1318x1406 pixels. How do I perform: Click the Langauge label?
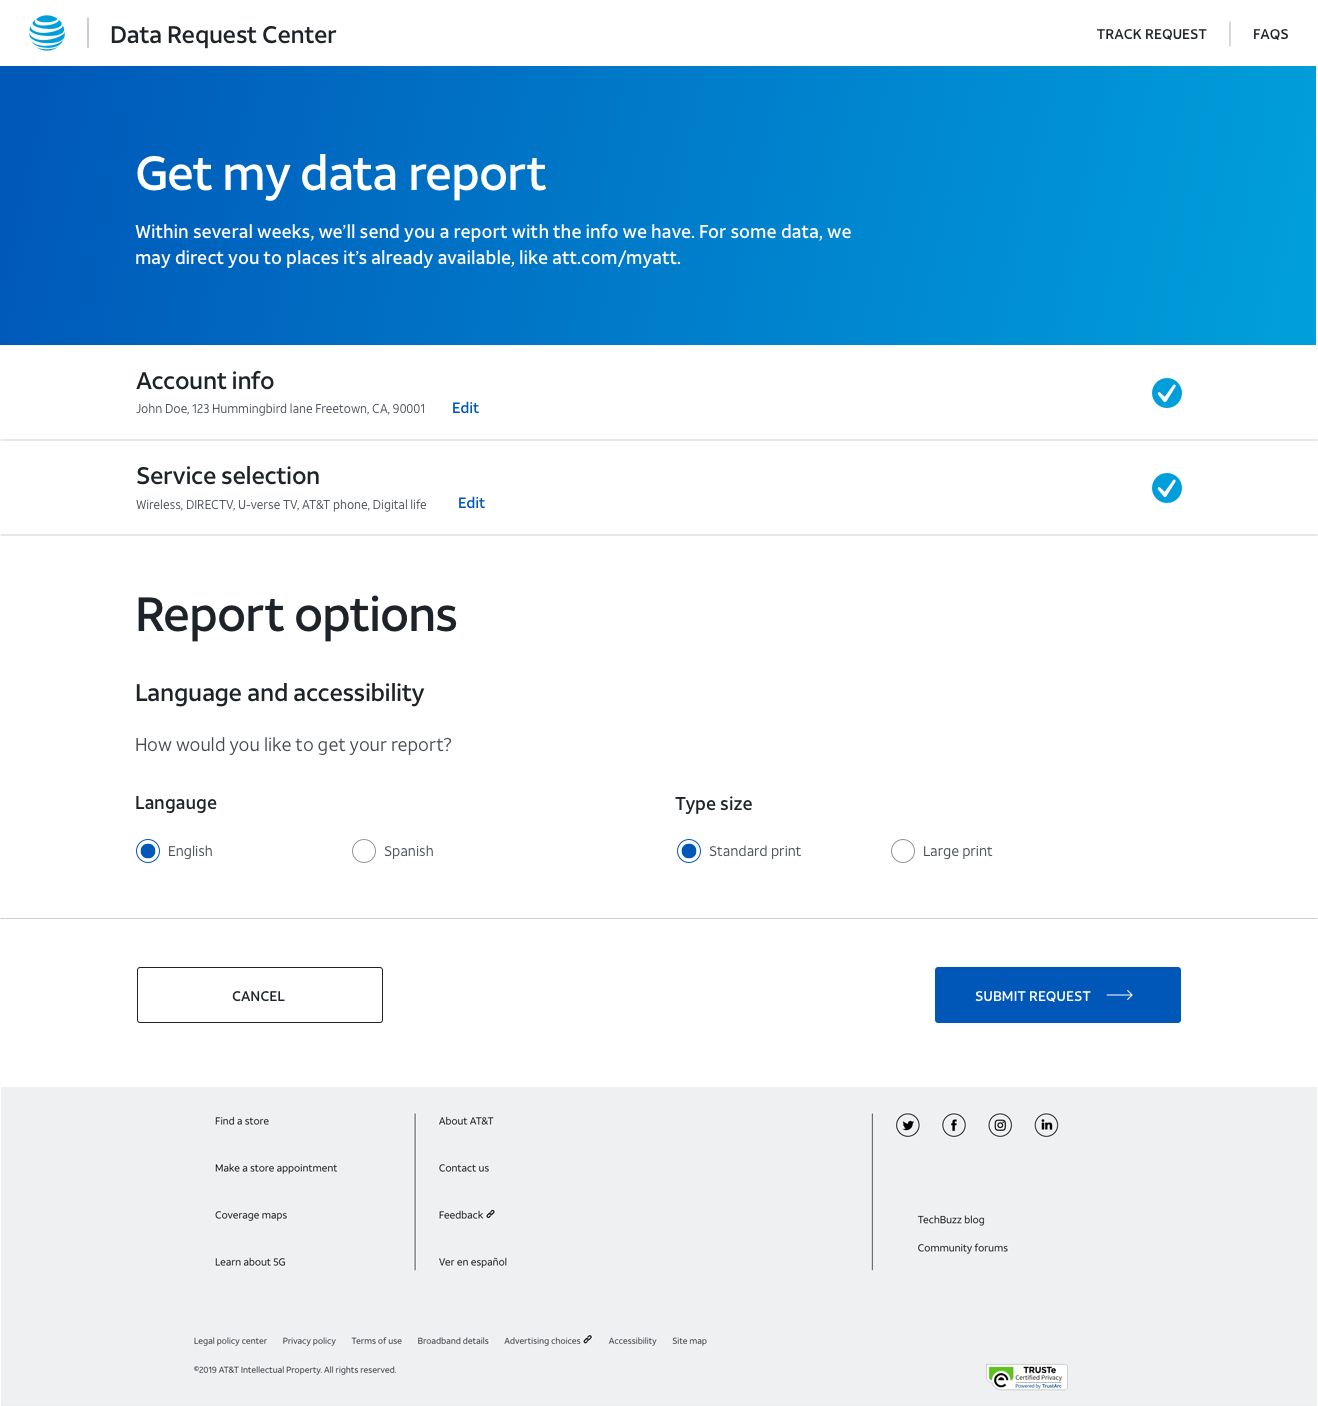tap(176, 803)
